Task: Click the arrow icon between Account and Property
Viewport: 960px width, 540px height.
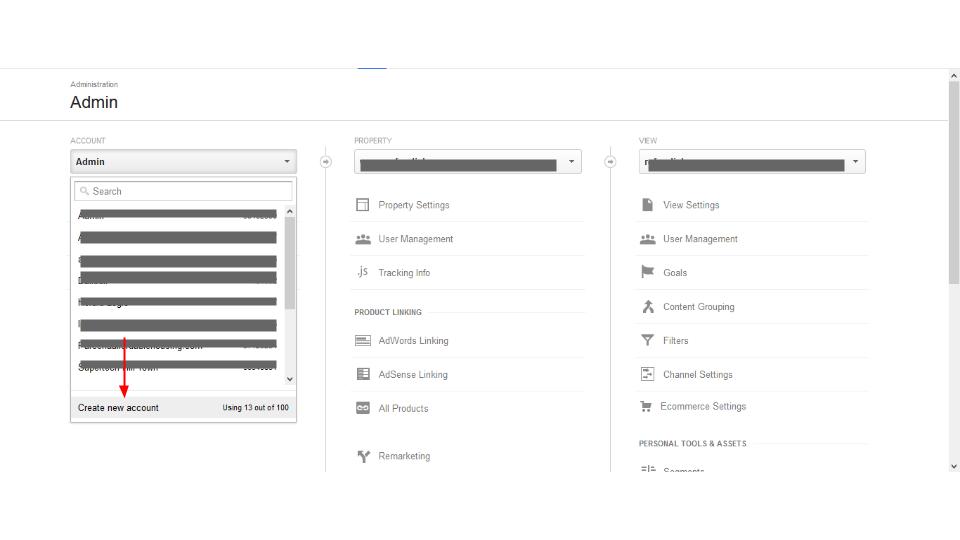Action: 326,162
